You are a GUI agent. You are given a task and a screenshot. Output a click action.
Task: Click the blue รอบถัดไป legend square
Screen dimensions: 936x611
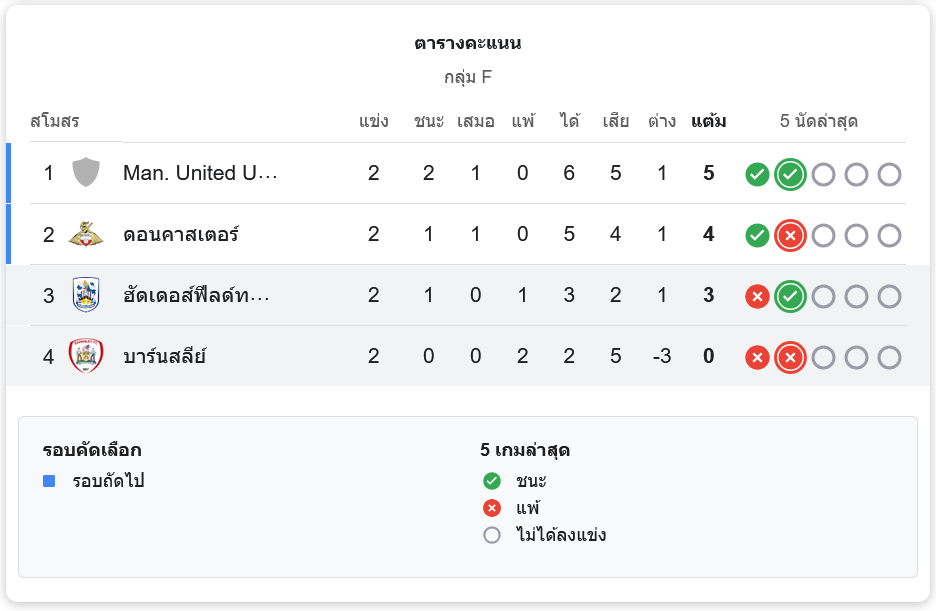tap(49, 481)
